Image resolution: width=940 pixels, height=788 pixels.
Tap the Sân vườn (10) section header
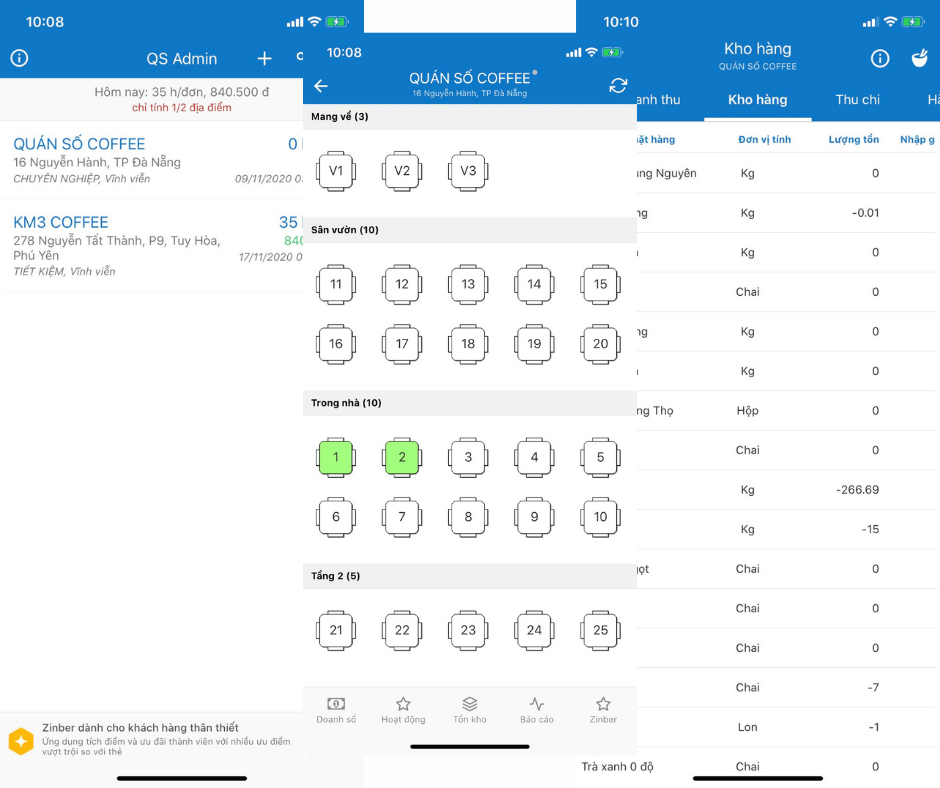click(469, 230)
